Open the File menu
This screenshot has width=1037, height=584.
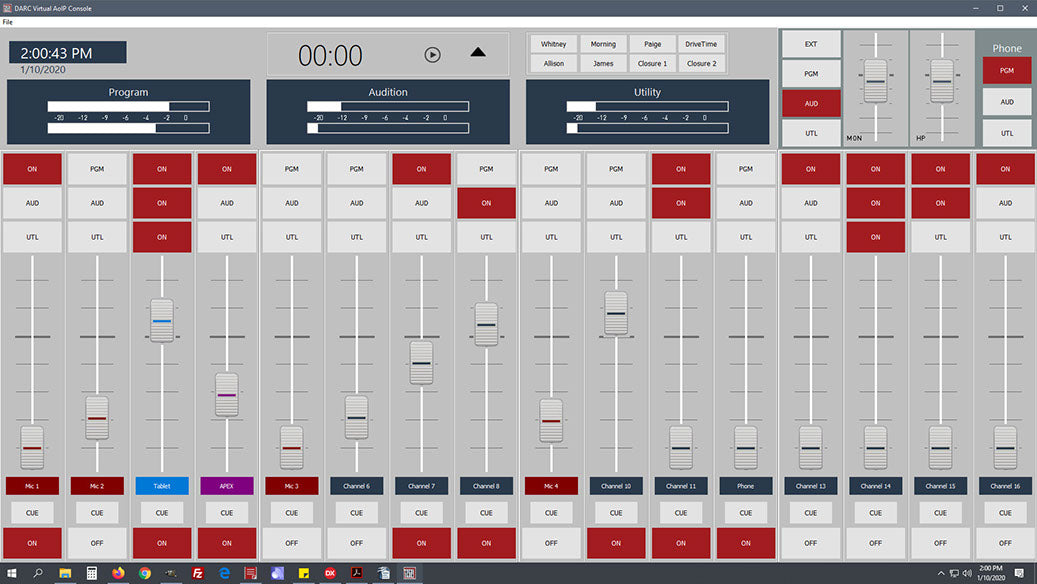coord(8,22)
